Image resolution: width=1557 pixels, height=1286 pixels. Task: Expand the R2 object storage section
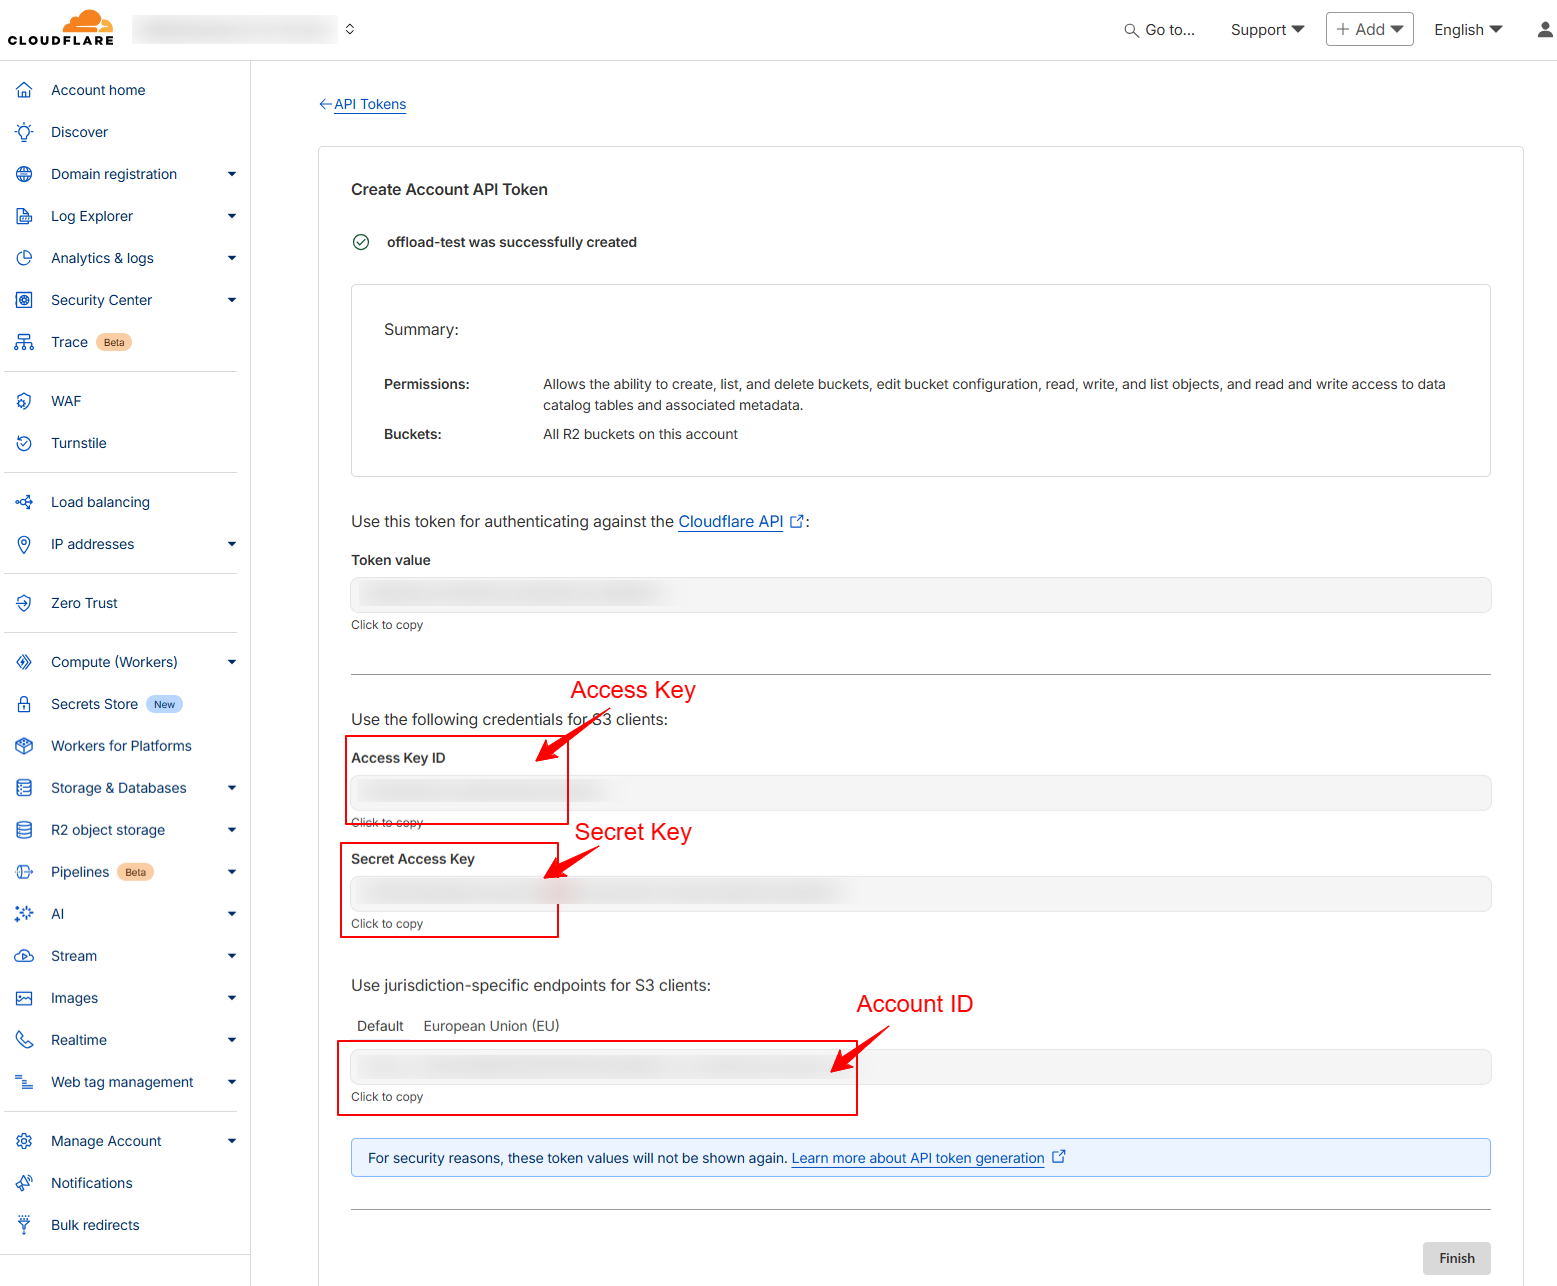[231, 830]
